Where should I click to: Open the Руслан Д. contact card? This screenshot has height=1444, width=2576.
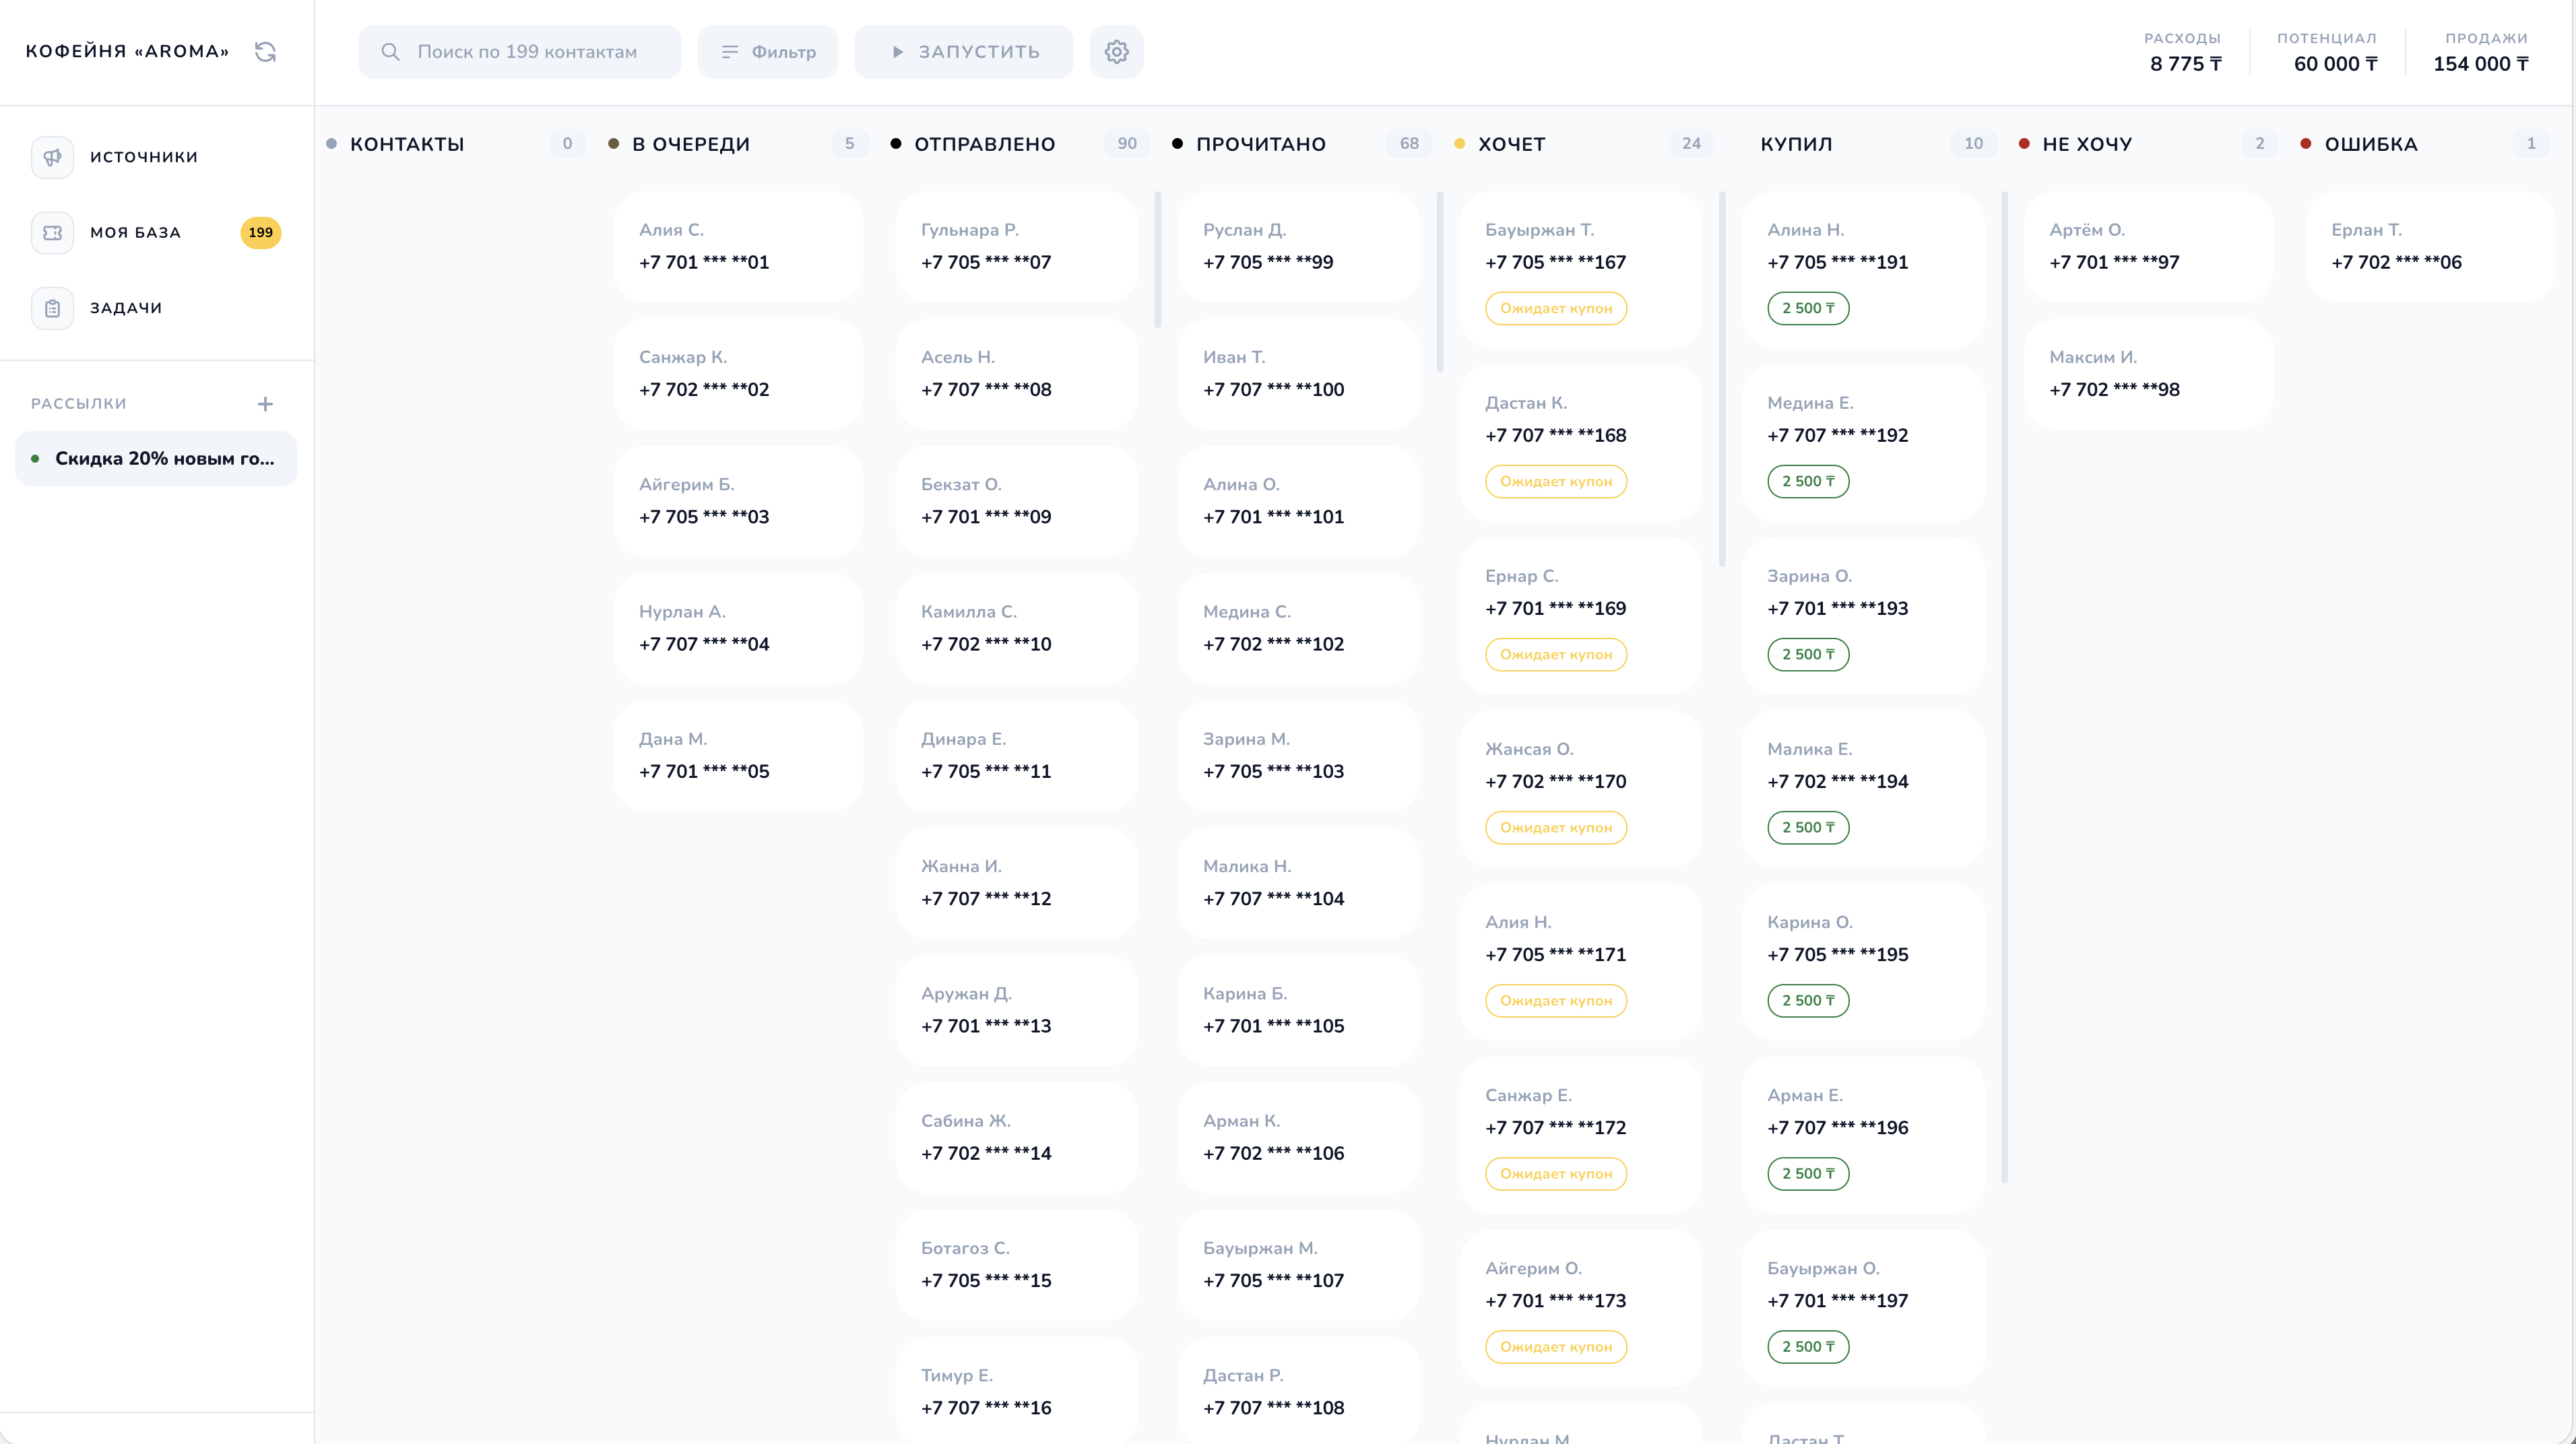pyautogui.click(x=1299, y=247)
